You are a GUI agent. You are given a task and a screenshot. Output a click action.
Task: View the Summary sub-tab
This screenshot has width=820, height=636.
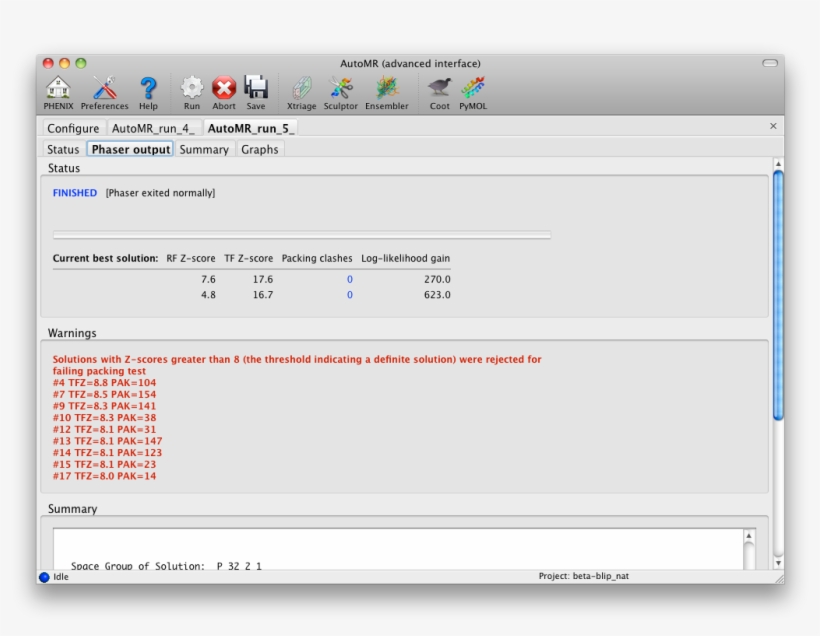(x=203, y=149)
